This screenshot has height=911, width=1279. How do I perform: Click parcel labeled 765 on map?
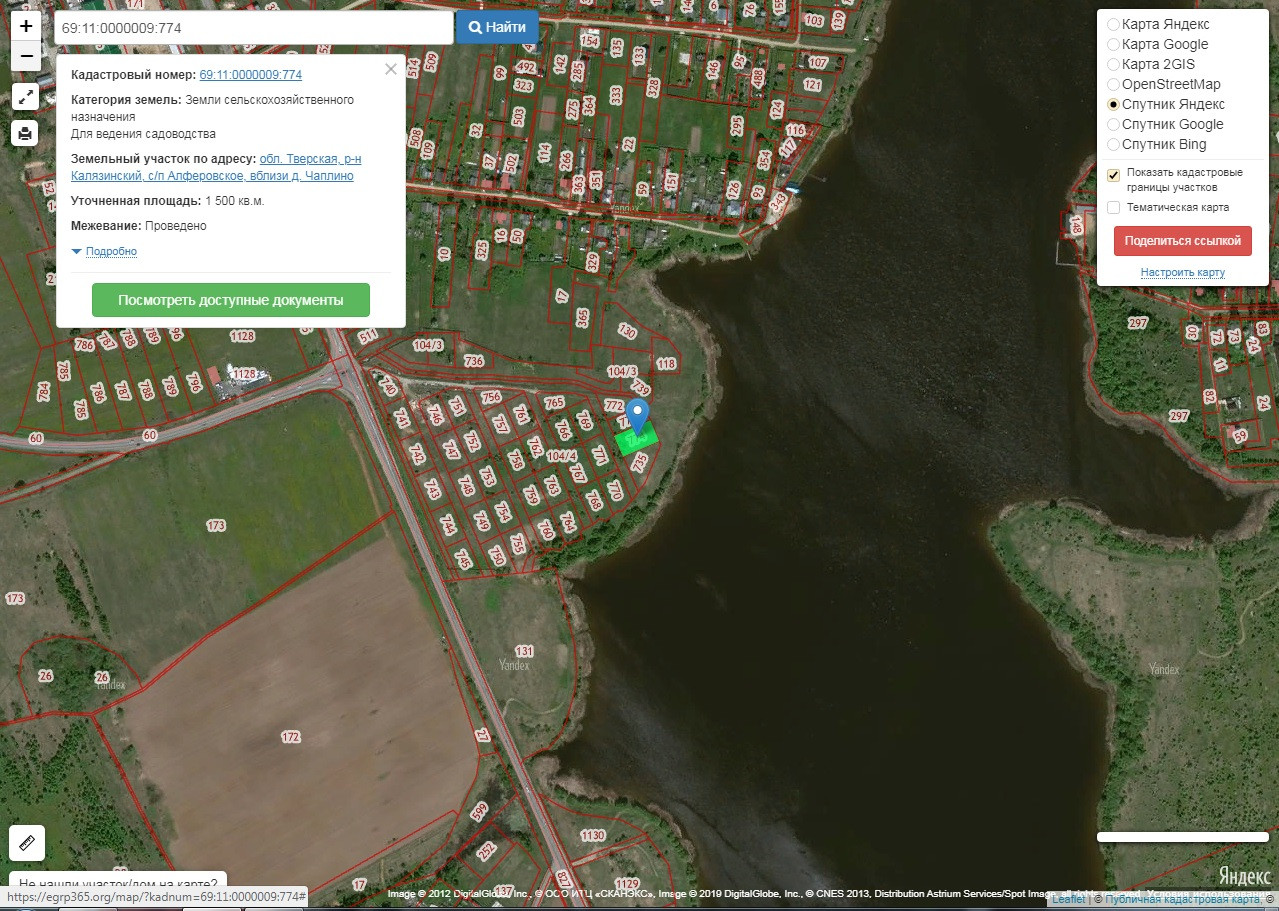click(554, 402)
